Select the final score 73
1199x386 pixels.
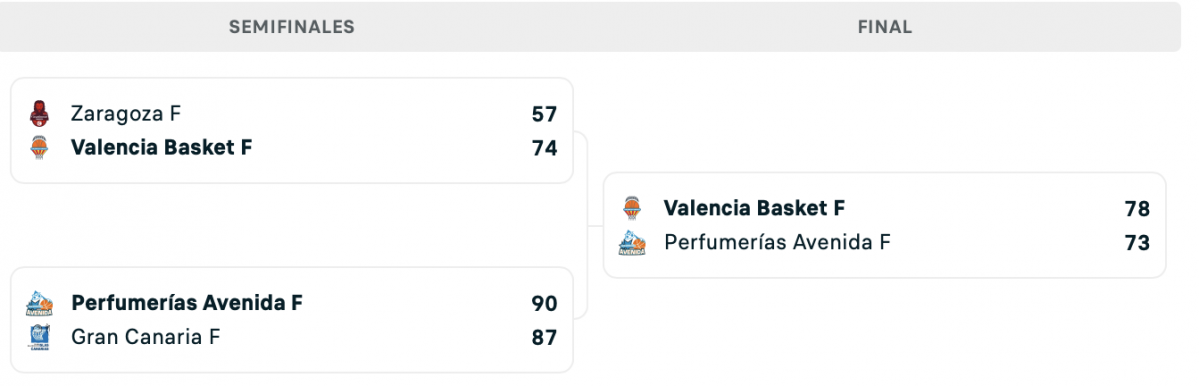(x=1137, y=243)
